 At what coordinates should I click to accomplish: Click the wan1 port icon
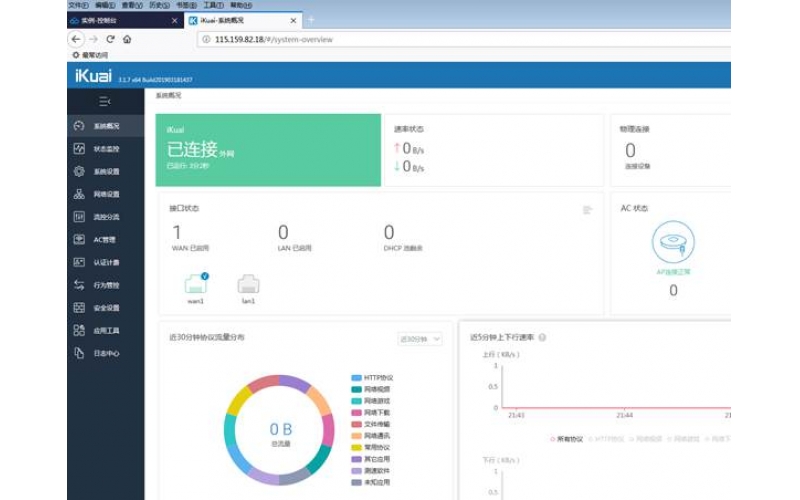[x=196, y=285]
